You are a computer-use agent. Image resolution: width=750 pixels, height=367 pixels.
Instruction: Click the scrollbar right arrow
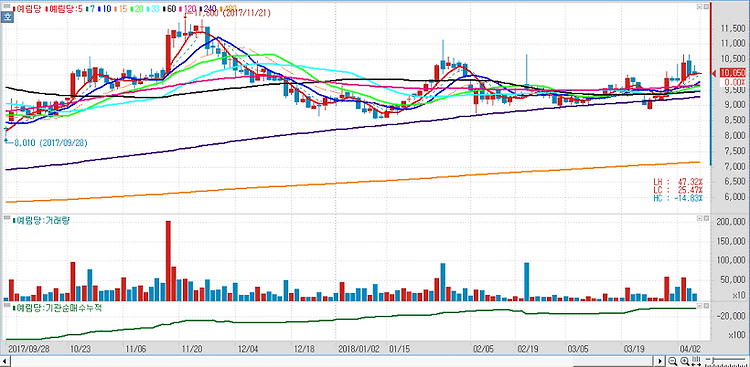click(661, 361)
